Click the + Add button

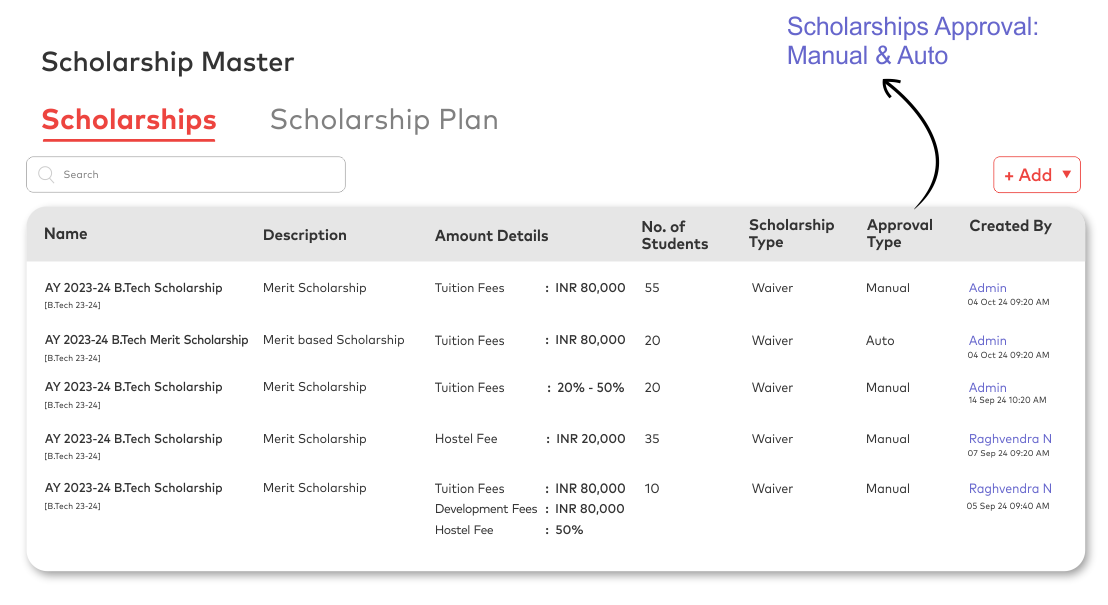click(1028, 175)
